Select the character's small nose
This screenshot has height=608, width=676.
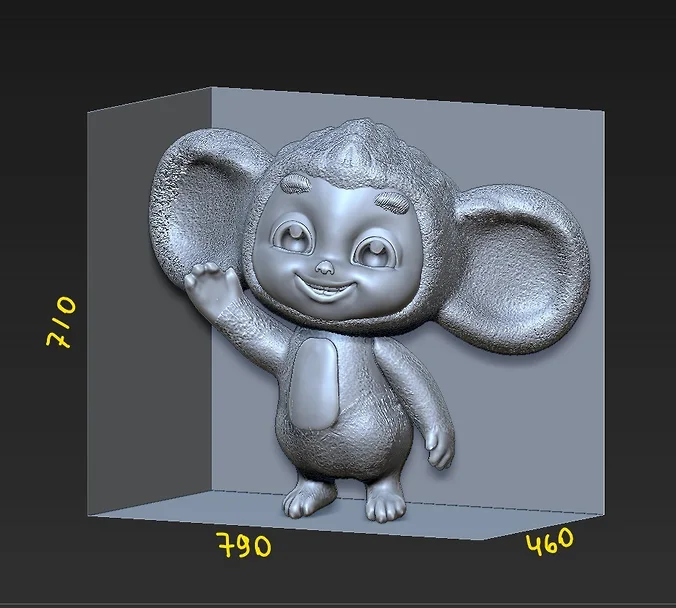click(x=325, y=268)
